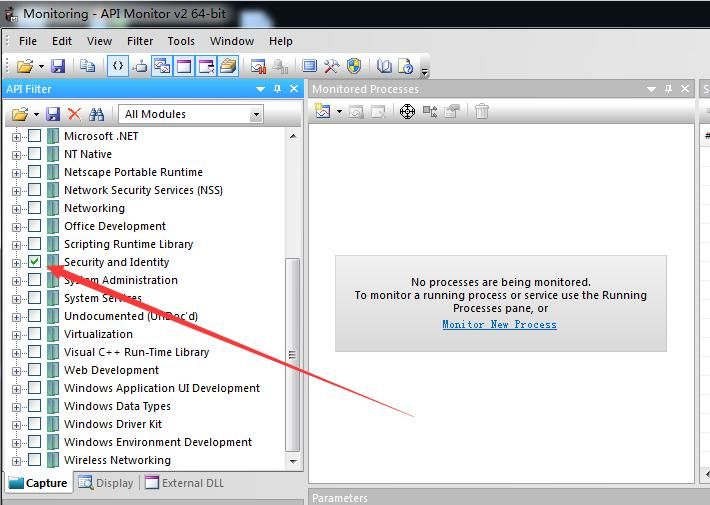Click the hammer and wrench options icon

coord(331,66)
